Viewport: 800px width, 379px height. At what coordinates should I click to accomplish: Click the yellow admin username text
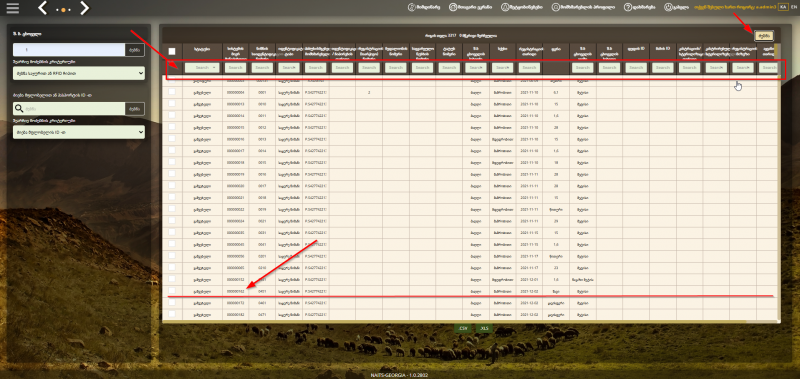coord(736,7)
